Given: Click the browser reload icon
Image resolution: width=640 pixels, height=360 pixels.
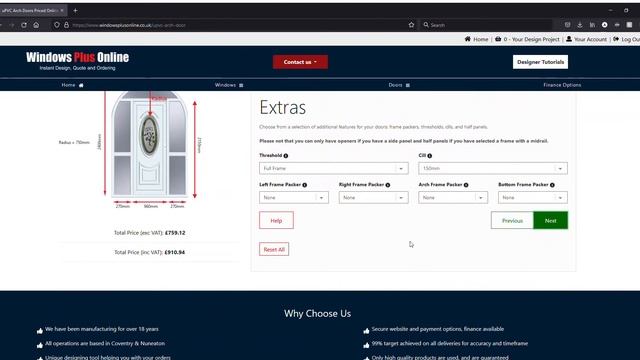Looking at the screenshot, I should [24, 25].
